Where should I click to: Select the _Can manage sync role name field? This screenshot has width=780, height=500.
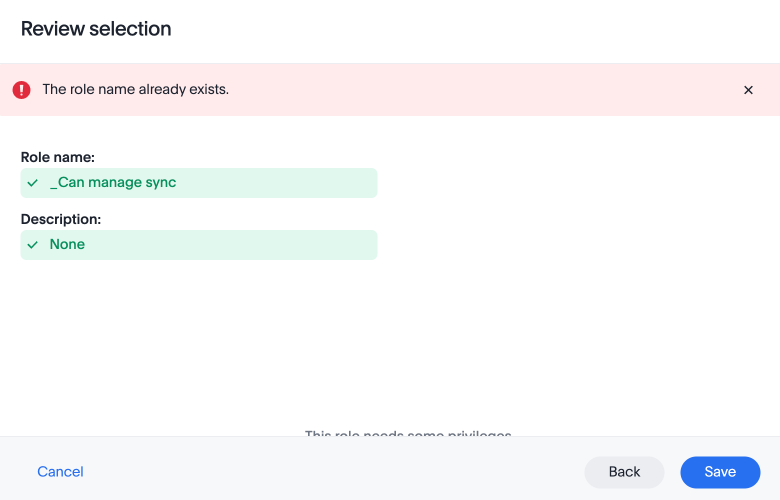[x=198, y=183]
